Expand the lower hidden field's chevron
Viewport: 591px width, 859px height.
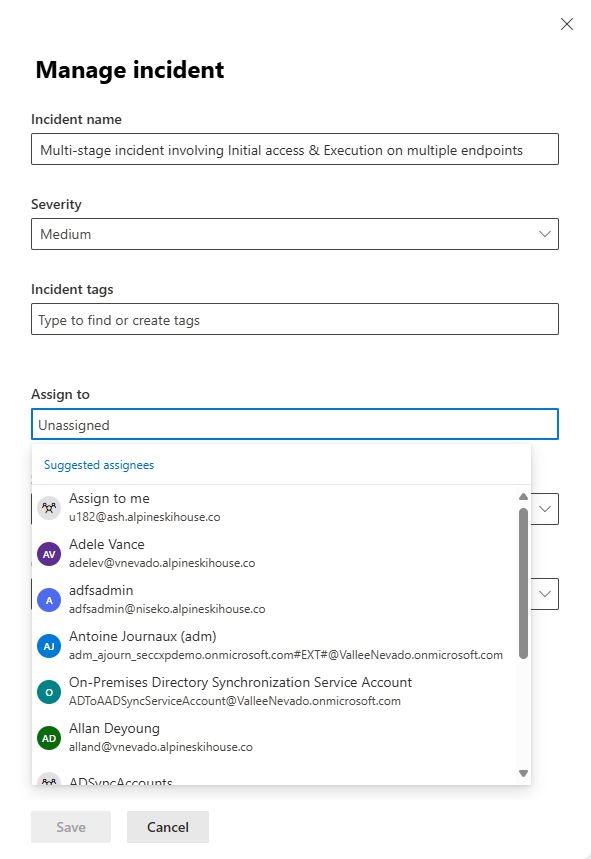coord(544,593)
